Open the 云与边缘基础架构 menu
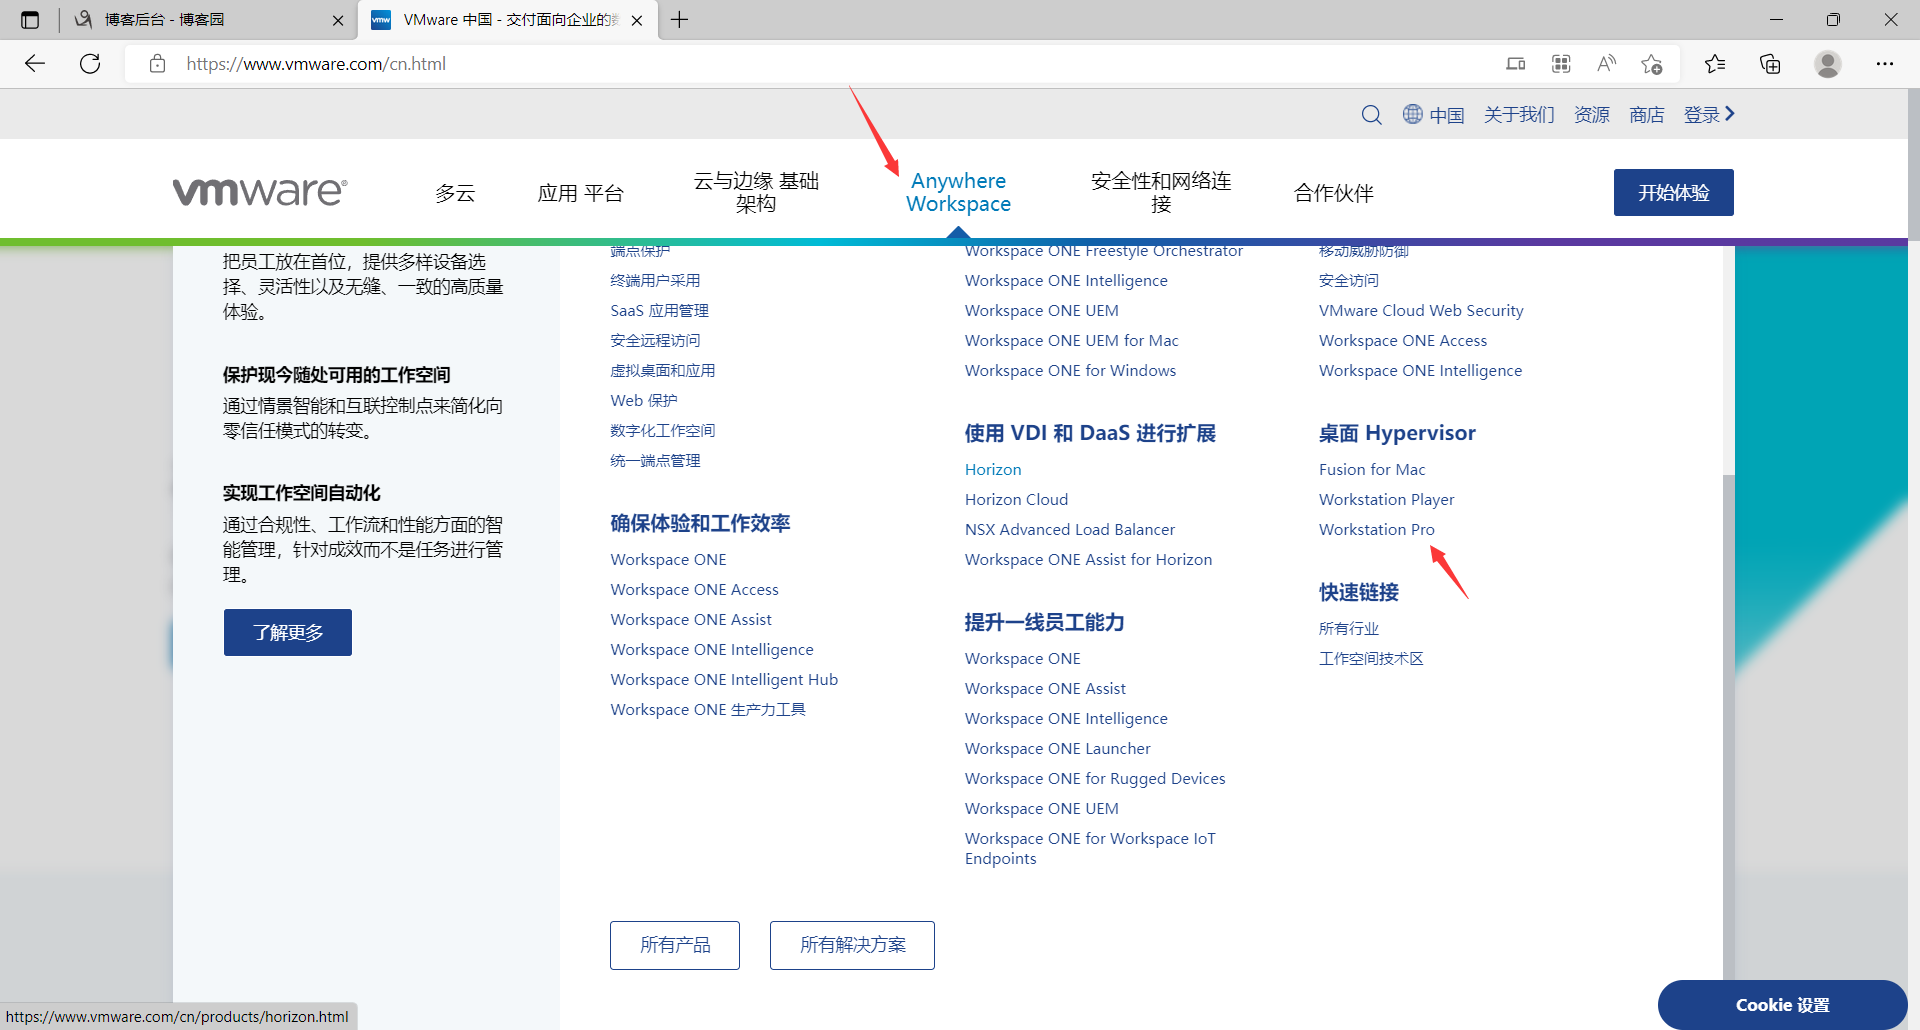This screenshot has width=1920, height=1030. [756, 192]
